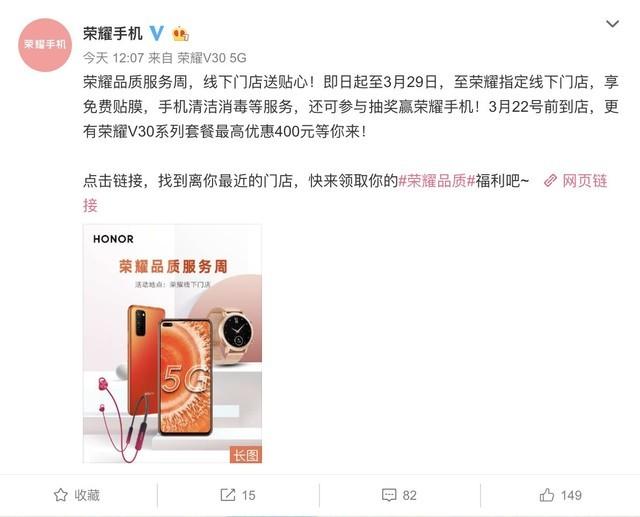
Task: Click the emoji member badge icon
Action: pyautogui.click(x=180, y=33)
